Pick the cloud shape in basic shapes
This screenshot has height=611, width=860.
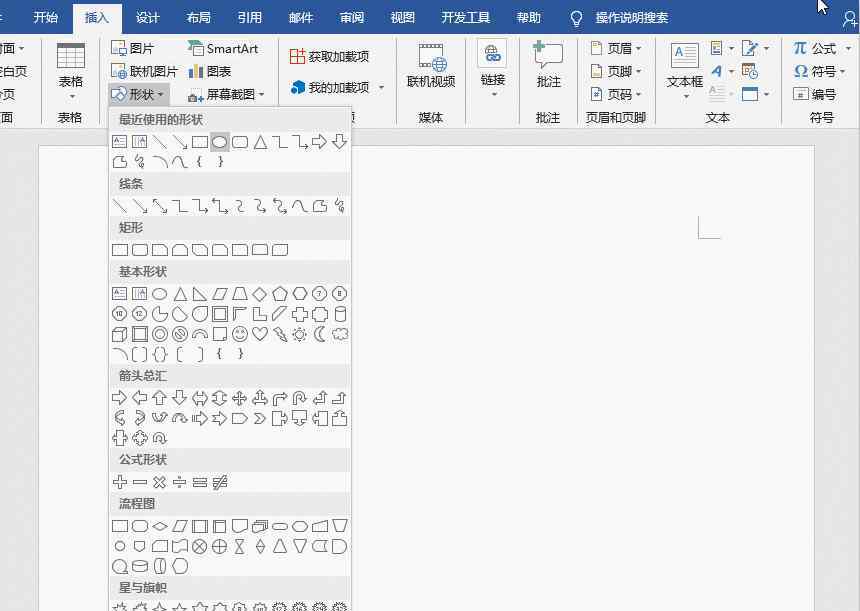point(340,333)
